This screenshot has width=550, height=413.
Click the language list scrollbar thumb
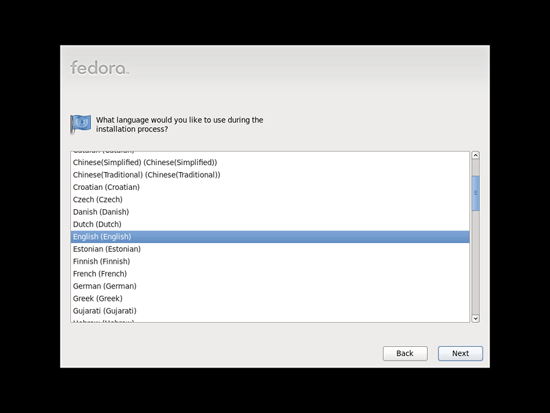(x=476, y=193)
